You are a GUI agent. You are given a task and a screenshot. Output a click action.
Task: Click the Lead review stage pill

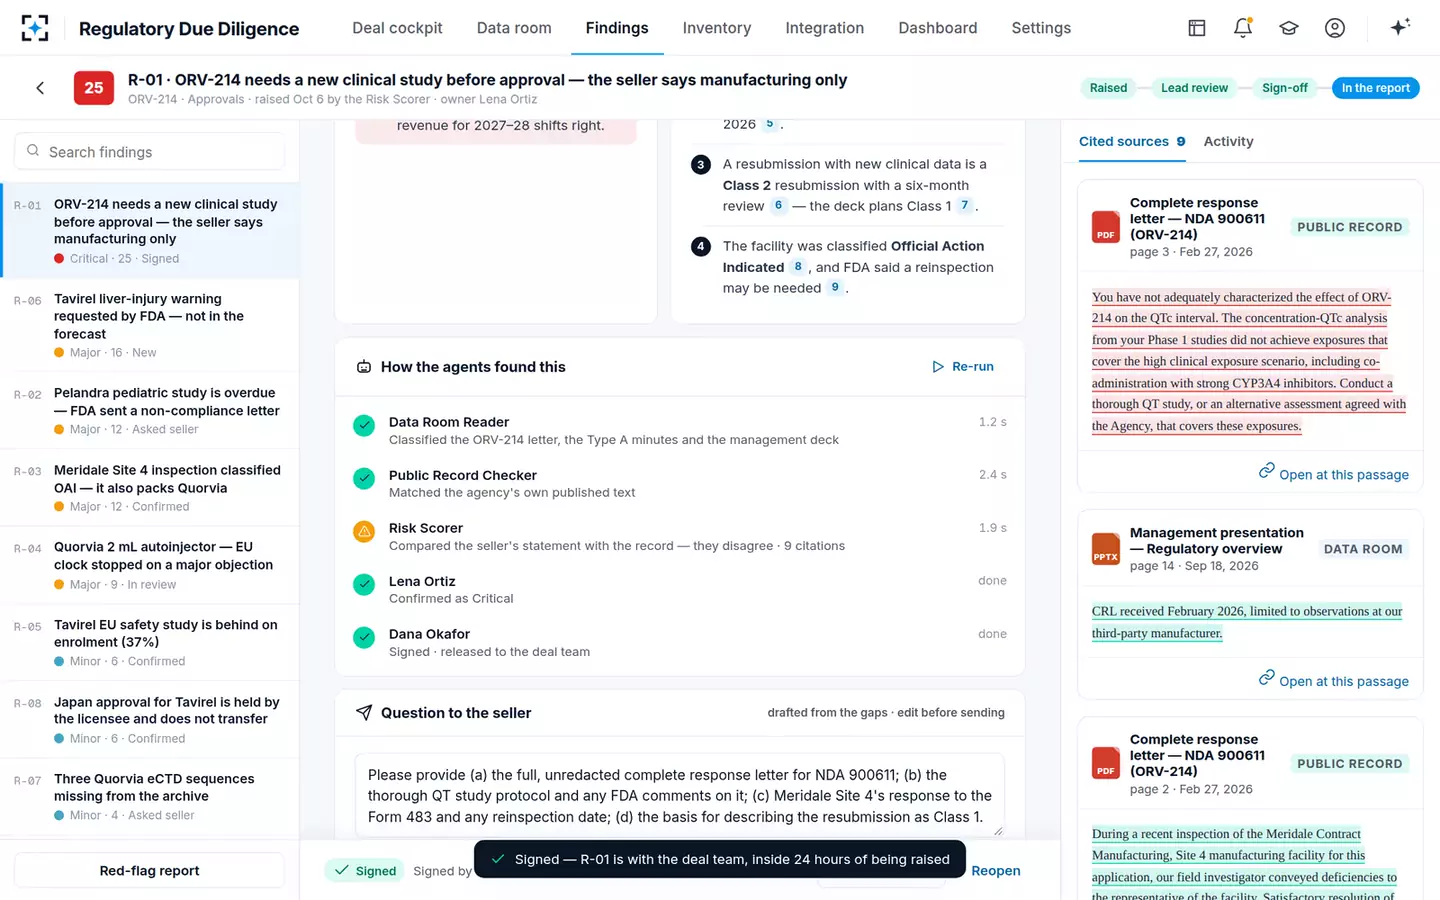pos(1194,88)
